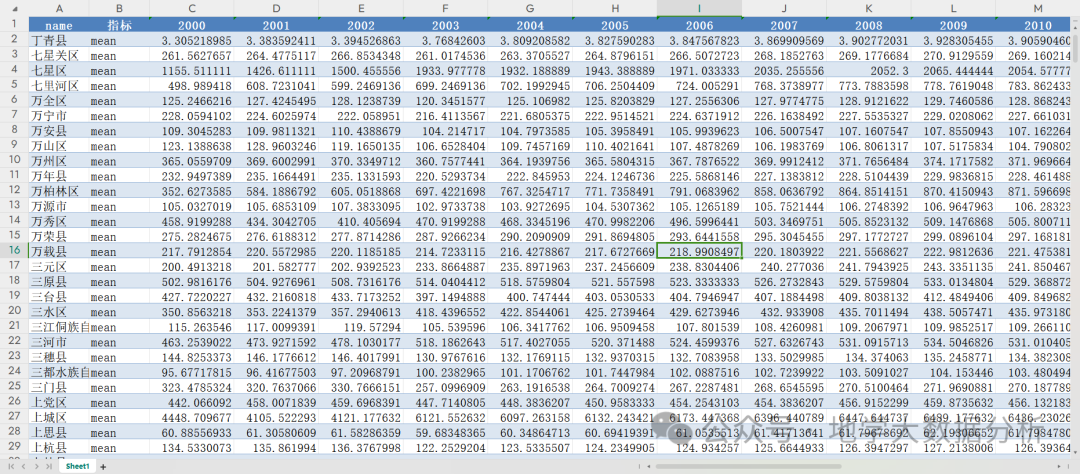Viewport: 1080px width, 474px height.
Task: Click the horizontal scrollbar thumb
Action: point(747,466)
